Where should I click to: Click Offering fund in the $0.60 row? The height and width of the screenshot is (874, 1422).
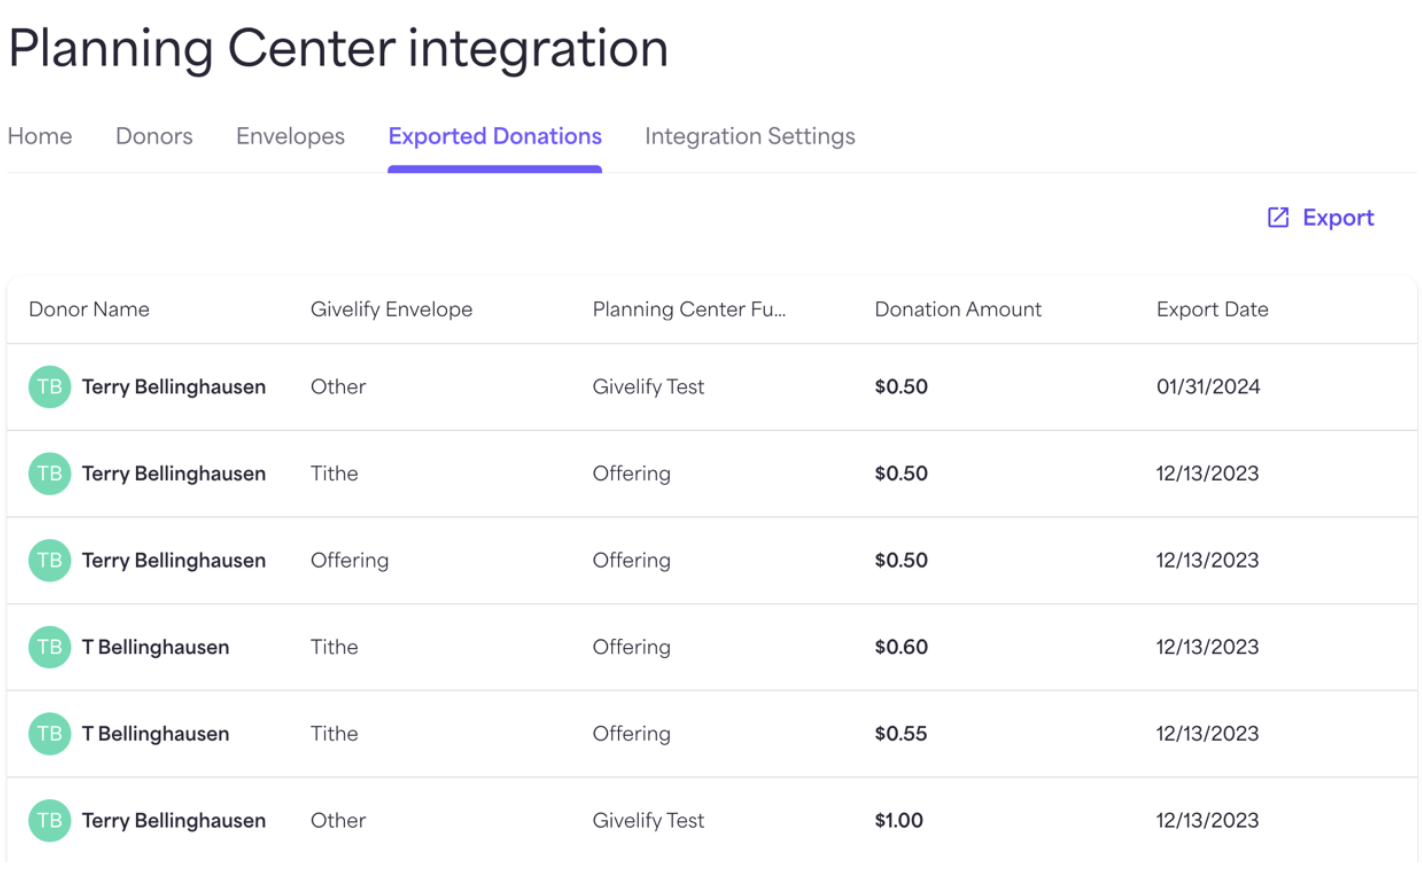pos(631,647)
